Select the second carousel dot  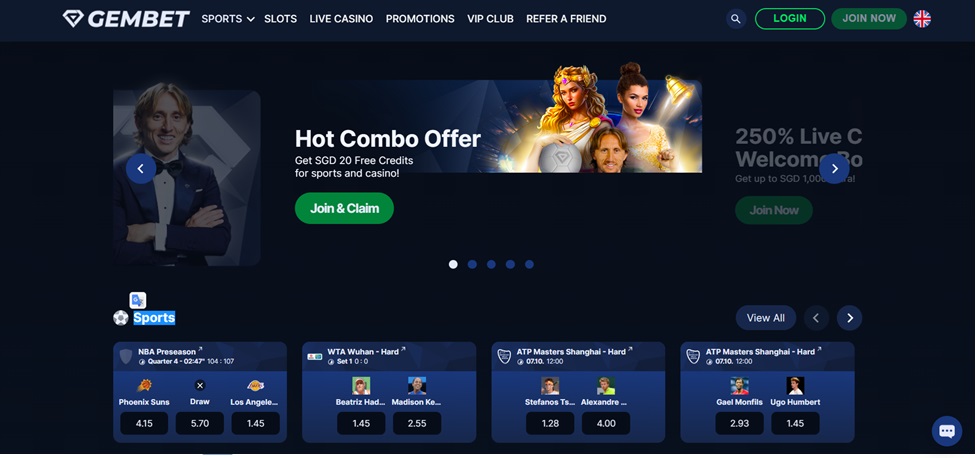[x=472, y=264]
